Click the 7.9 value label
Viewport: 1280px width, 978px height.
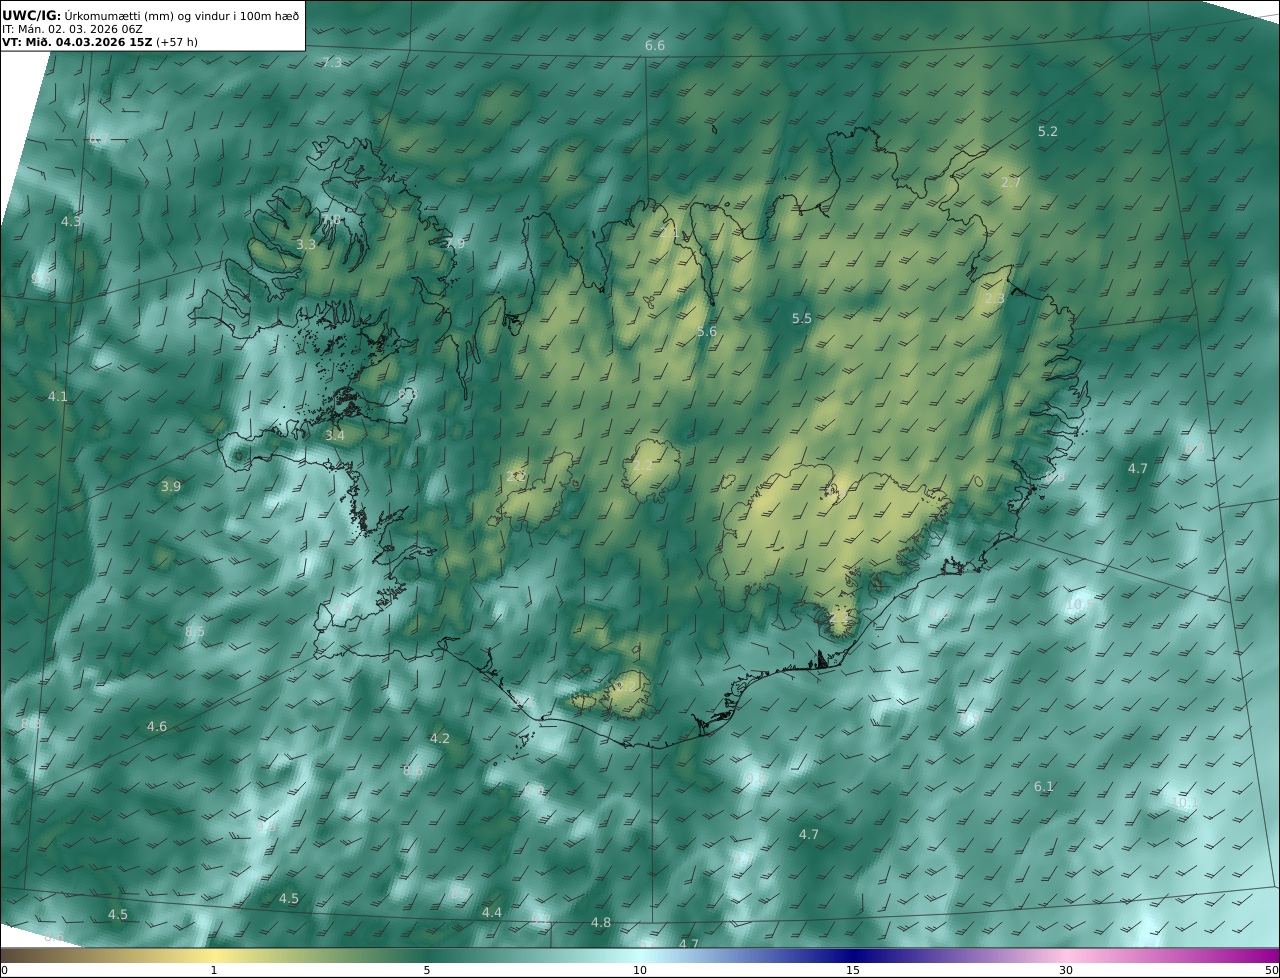click(455, 243)
